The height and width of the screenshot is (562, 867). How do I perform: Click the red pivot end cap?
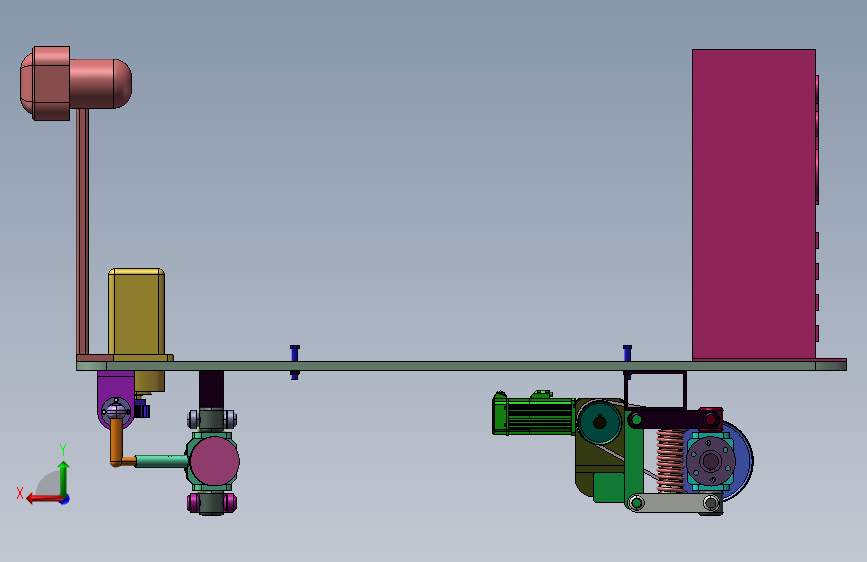711,419
